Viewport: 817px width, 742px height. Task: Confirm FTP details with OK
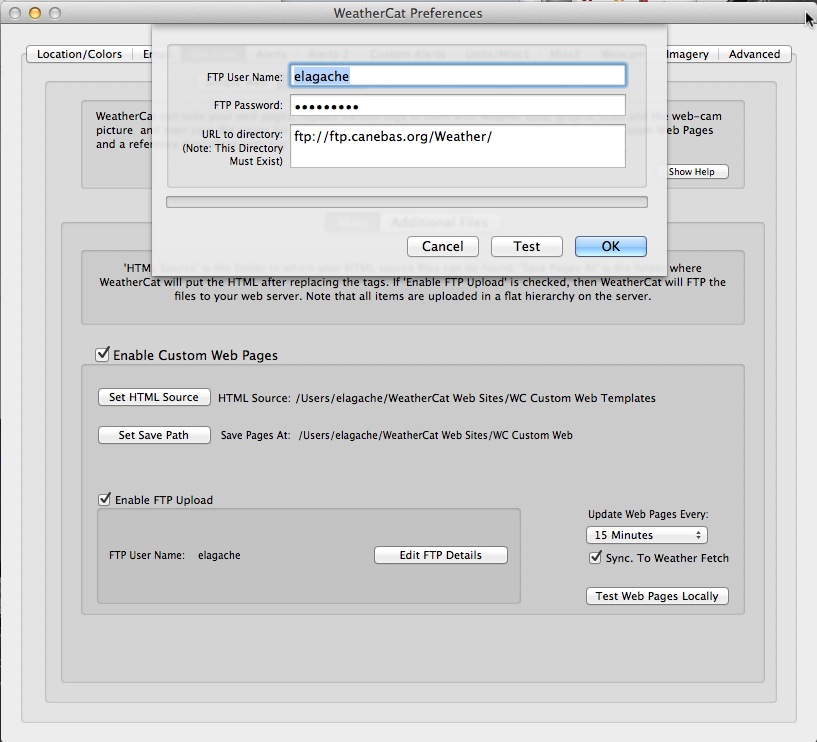pyautogui.click(x=611, y=246)
